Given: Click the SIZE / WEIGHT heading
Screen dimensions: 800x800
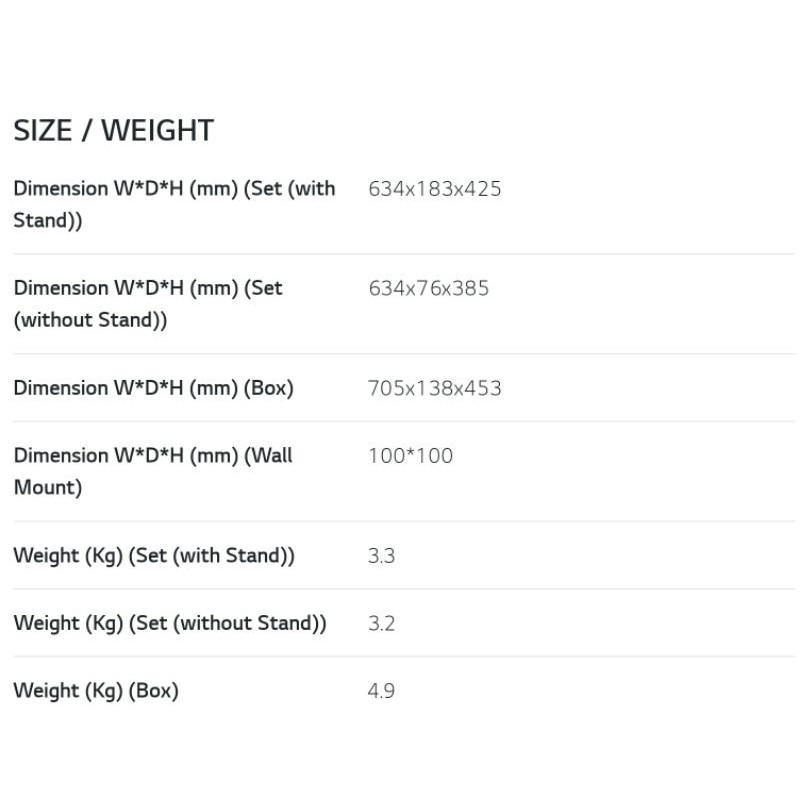Looking at the screenshot, I should (113, 130).
